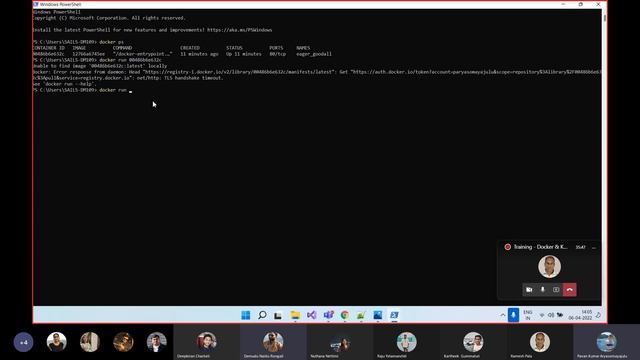The width and height of the screenshot is (640, 360).
Task: Minimize the Windows PowerShell window
Action: point(563,4)
